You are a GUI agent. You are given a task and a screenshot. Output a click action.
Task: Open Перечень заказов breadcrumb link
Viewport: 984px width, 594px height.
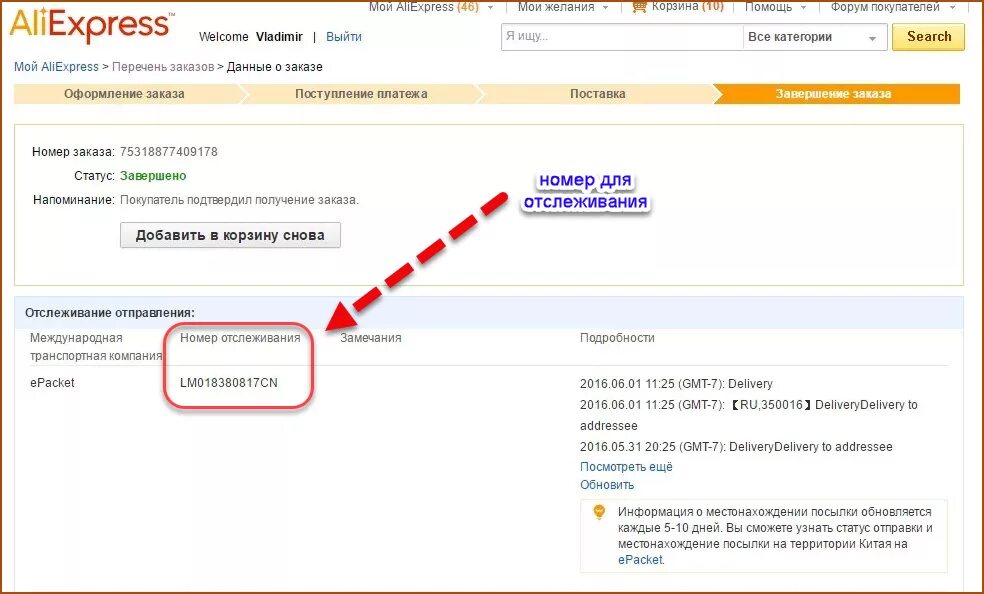pyautogui.click(x=163, y=67)
